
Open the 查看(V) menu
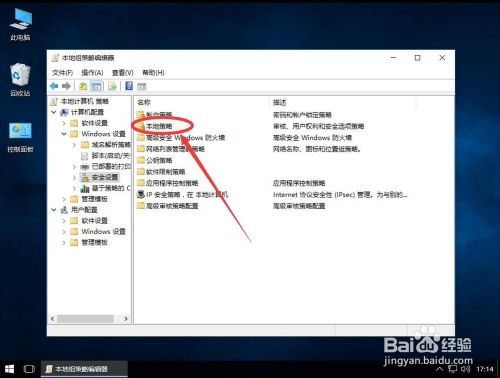pos(123,72)
